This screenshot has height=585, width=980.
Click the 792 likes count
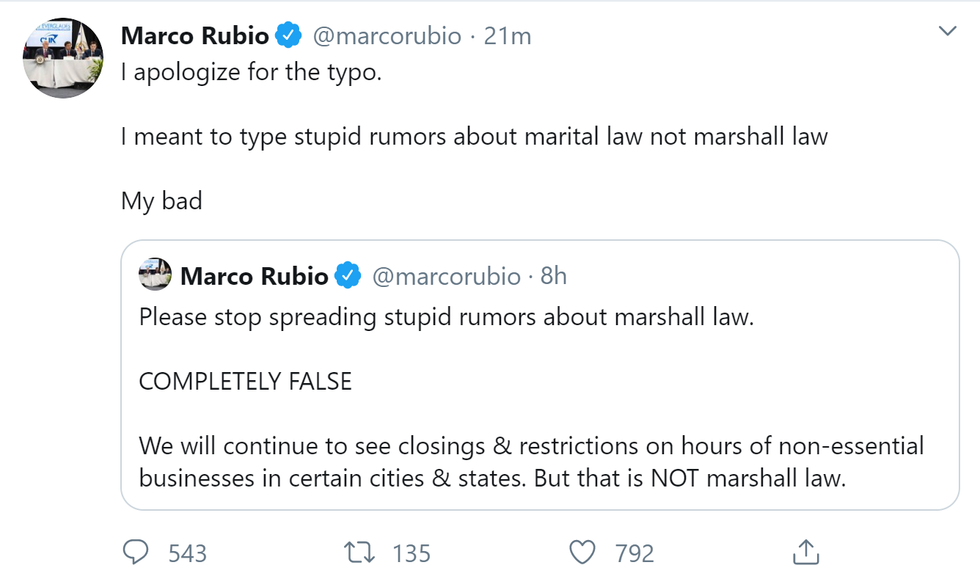635,553
